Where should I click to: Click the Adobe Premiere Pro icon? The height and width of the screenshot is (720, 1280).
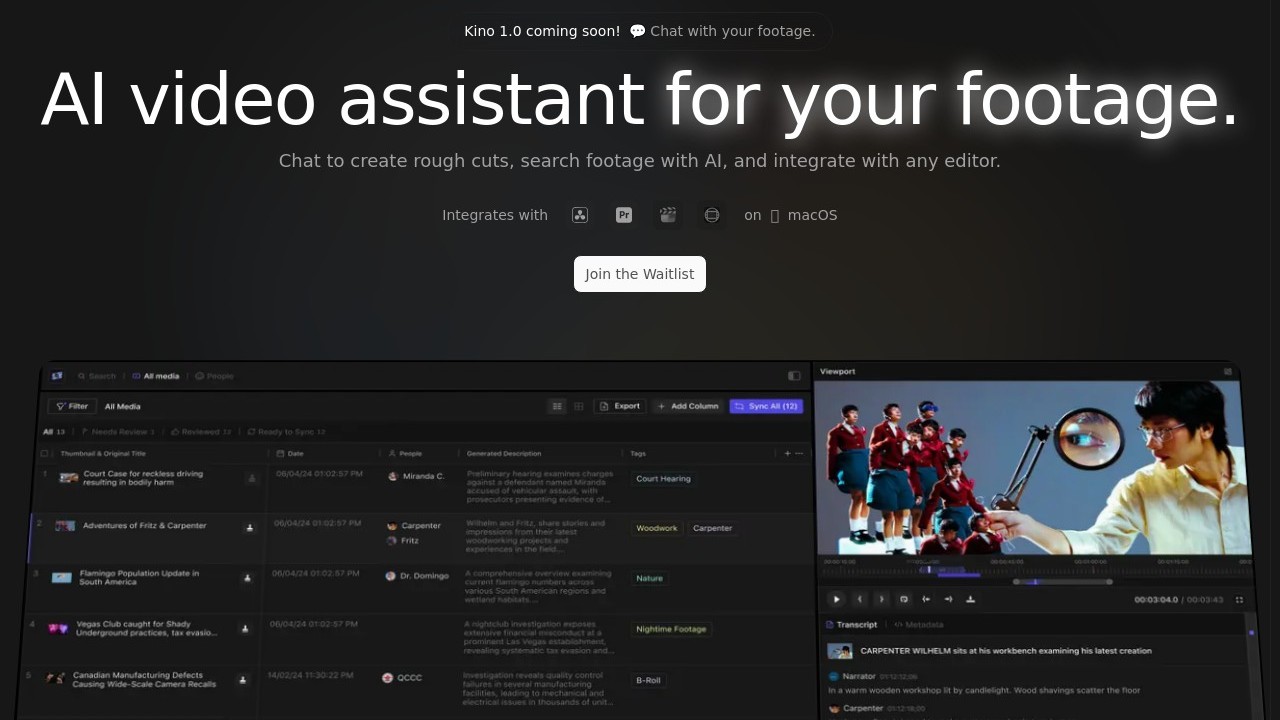coord(624,215)
